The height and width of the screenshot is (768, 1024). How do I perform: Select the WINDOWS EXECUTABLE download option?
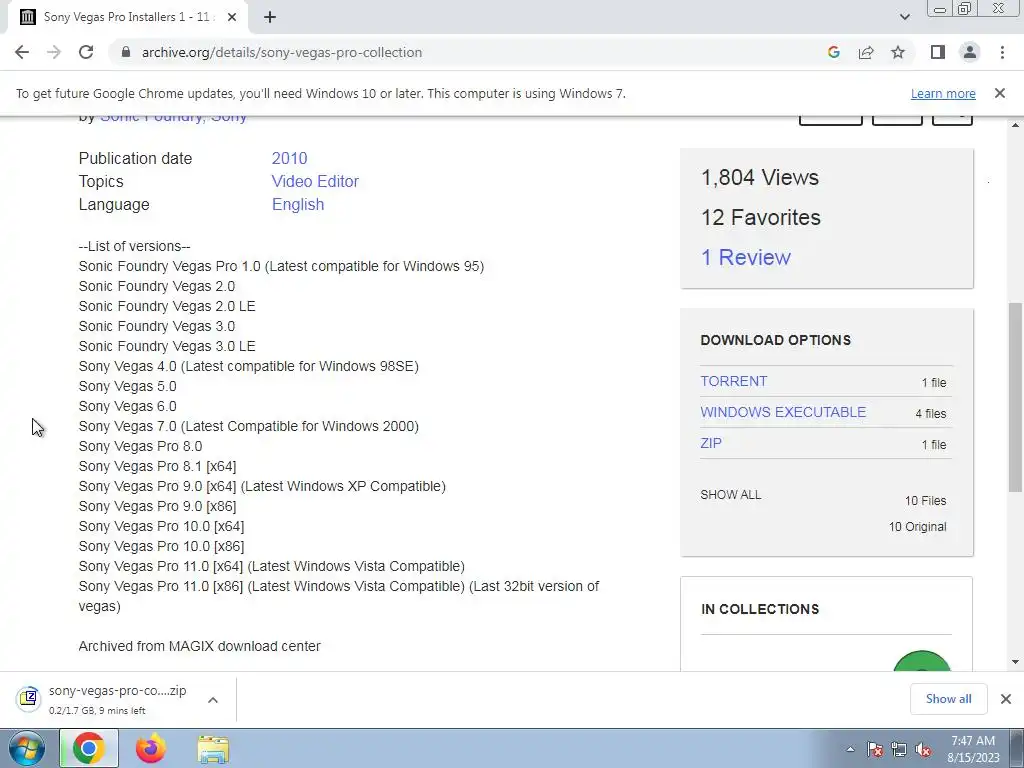coord(783,412)
